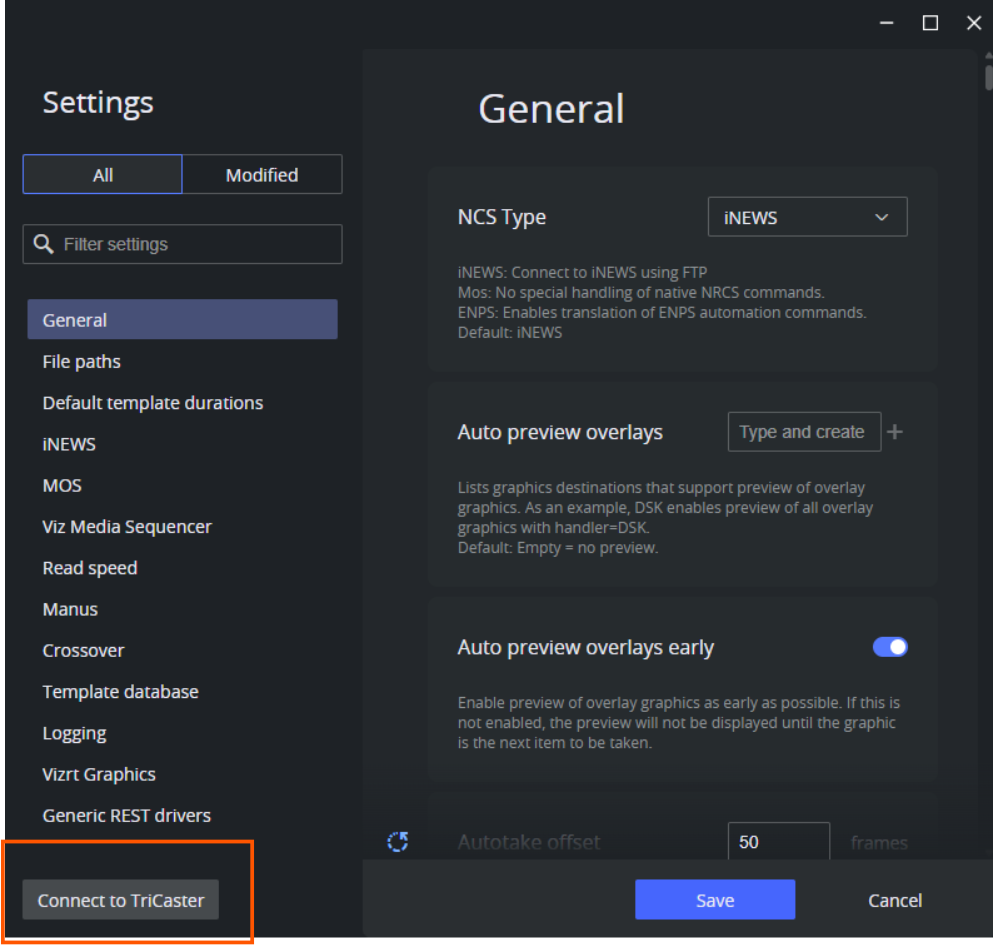993x945 pixels.
Task: Maximize the settings window
Action: point(930,23)
